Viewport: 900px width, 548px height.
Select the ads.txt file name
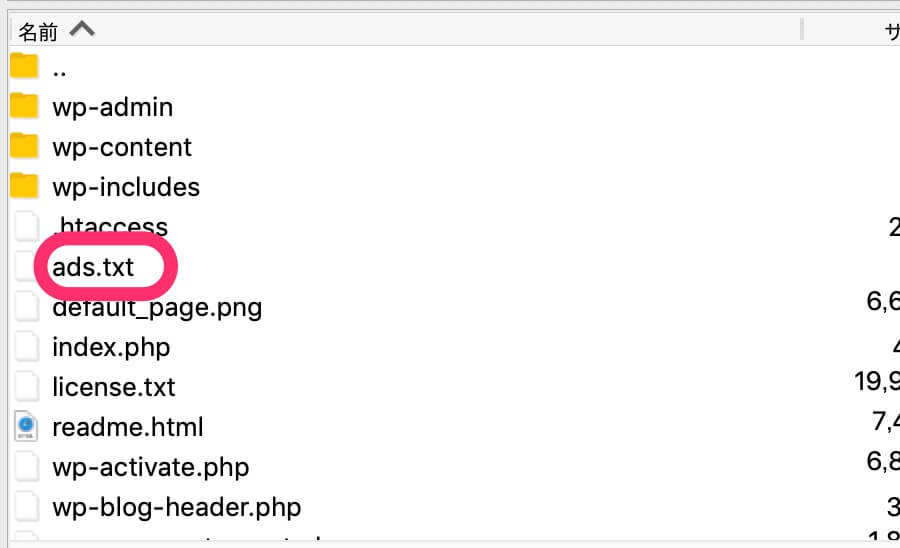93,267
